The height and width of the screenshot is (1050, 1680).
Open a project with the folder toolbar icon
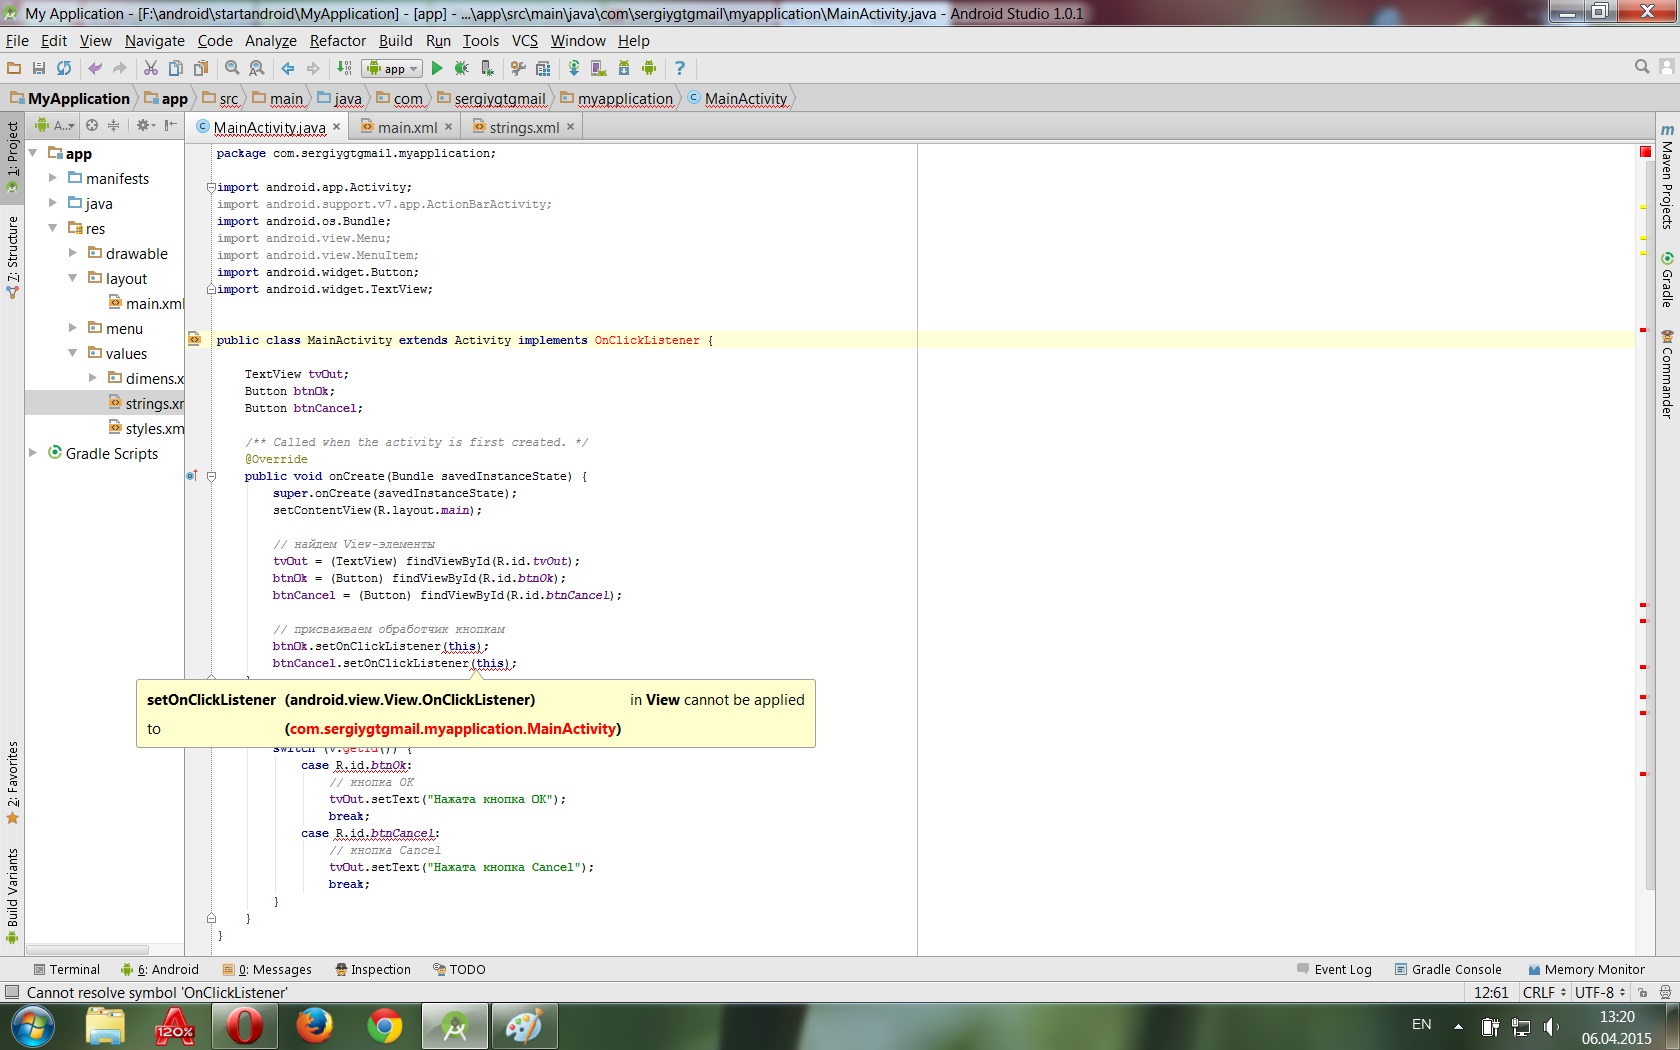click(x=14, y=68)
